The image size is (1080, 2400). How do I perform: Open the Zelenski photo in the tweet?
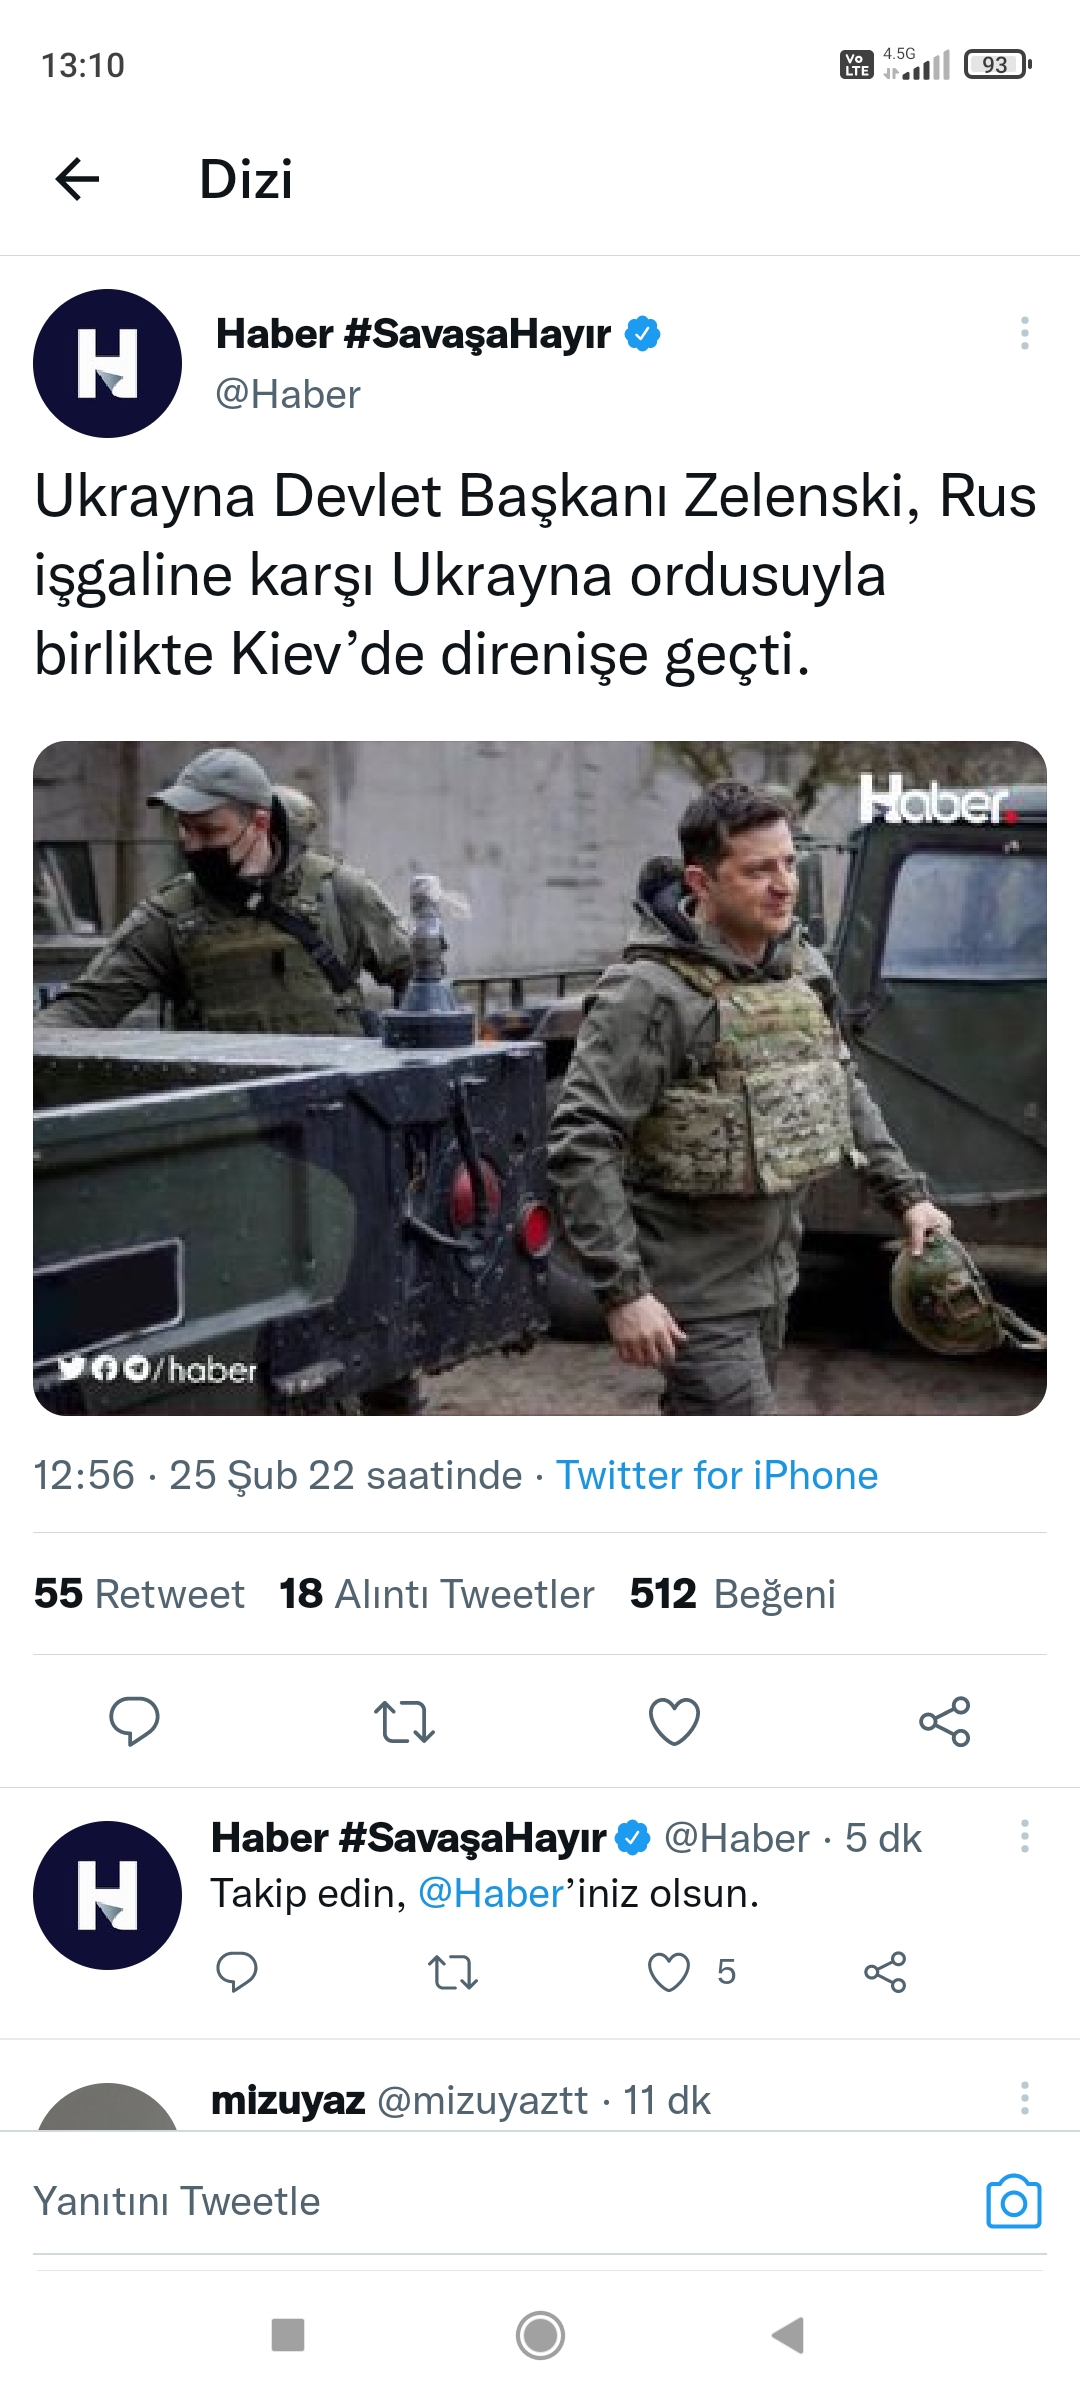coord(540,1078)
